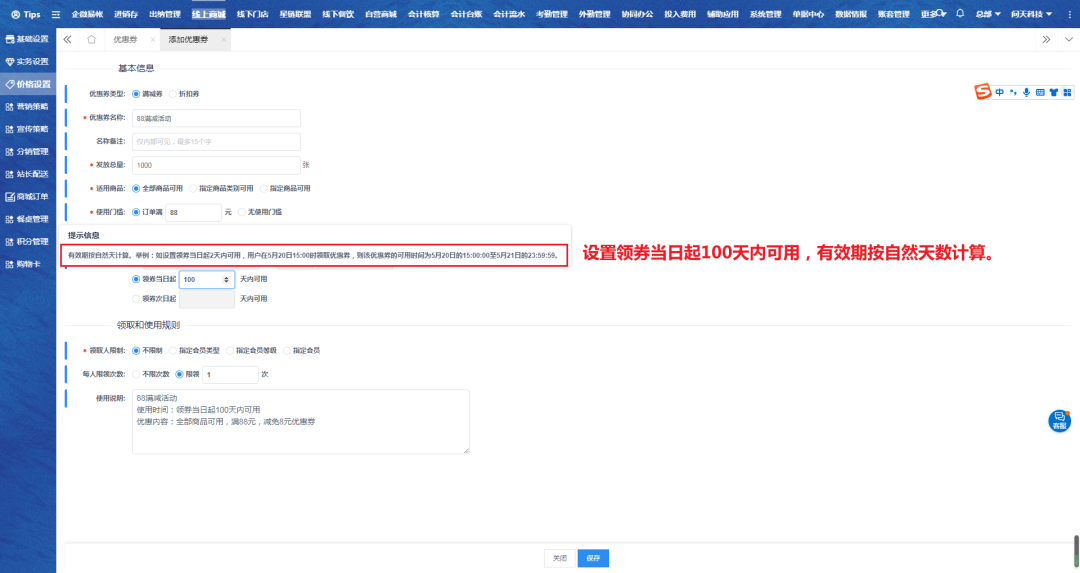The height and width of the screenshot is (573, 1080).
Task: Close the 添加优惠券 tab
Action: 223,39
